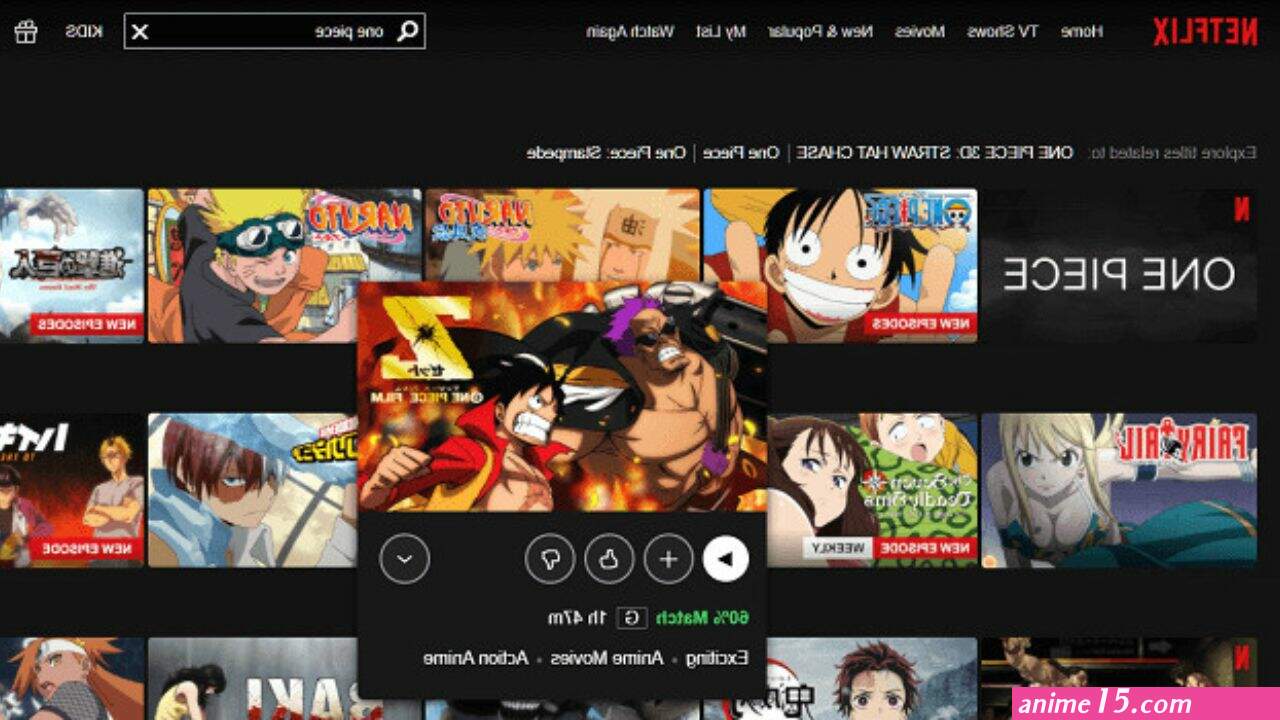Open the Movies menu item

919,32
